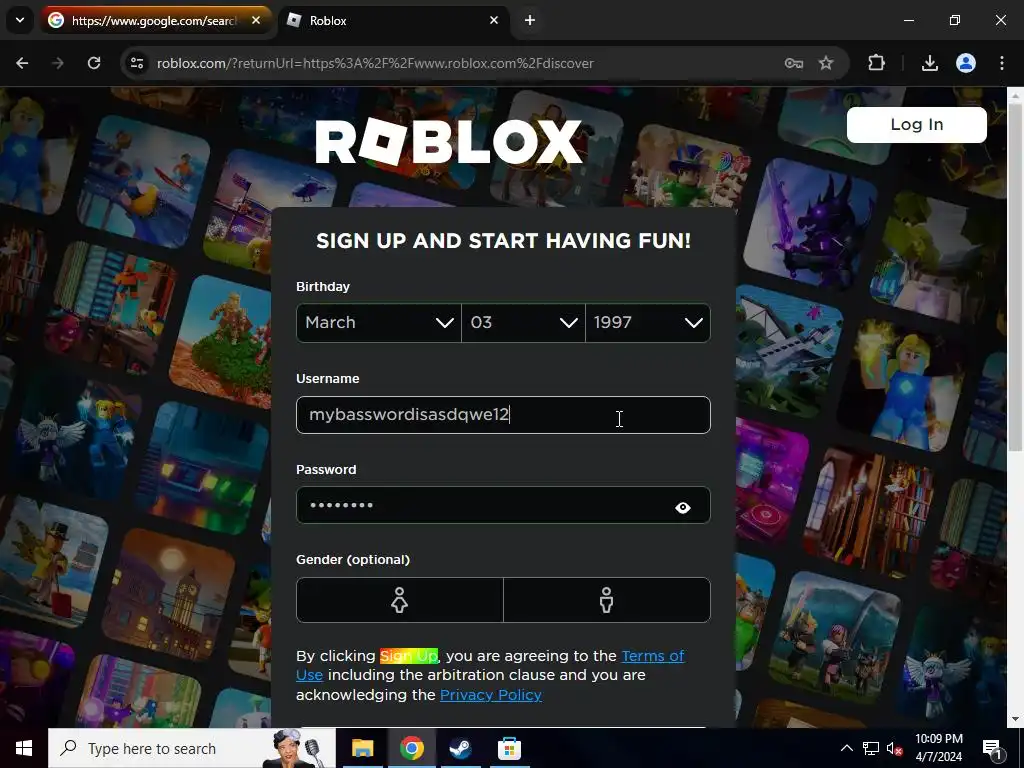
Task: Open the tab search dropdown arrow
Action: pos(20,20)
